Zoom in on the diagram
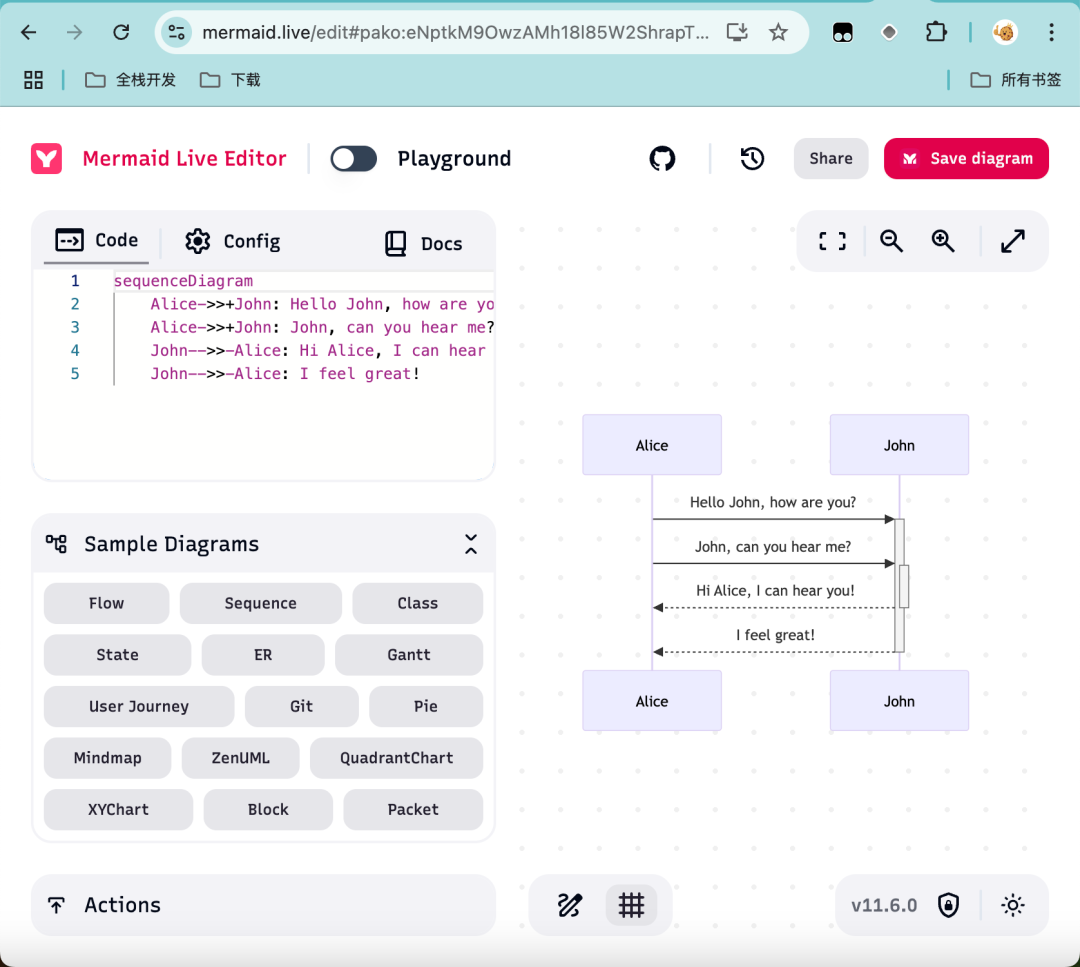Screen dimensions: 1080x967 (943, 241)
